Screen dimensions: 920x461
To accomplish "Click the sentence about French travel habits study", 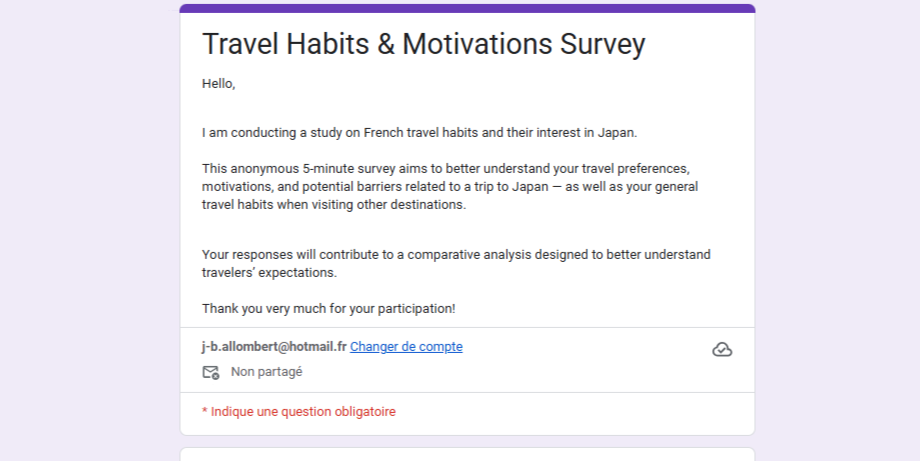I will coord(419,132).
